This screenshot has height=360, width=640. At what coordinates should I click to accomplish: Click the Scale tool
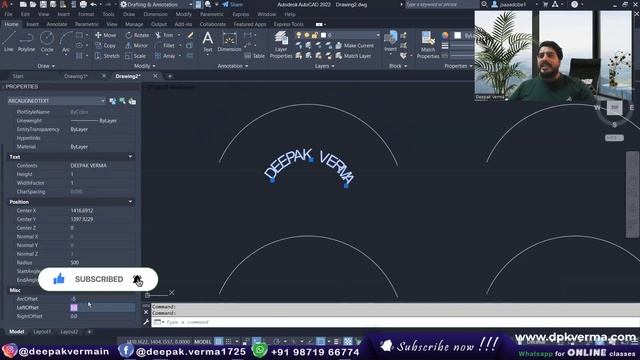point(136,56)
